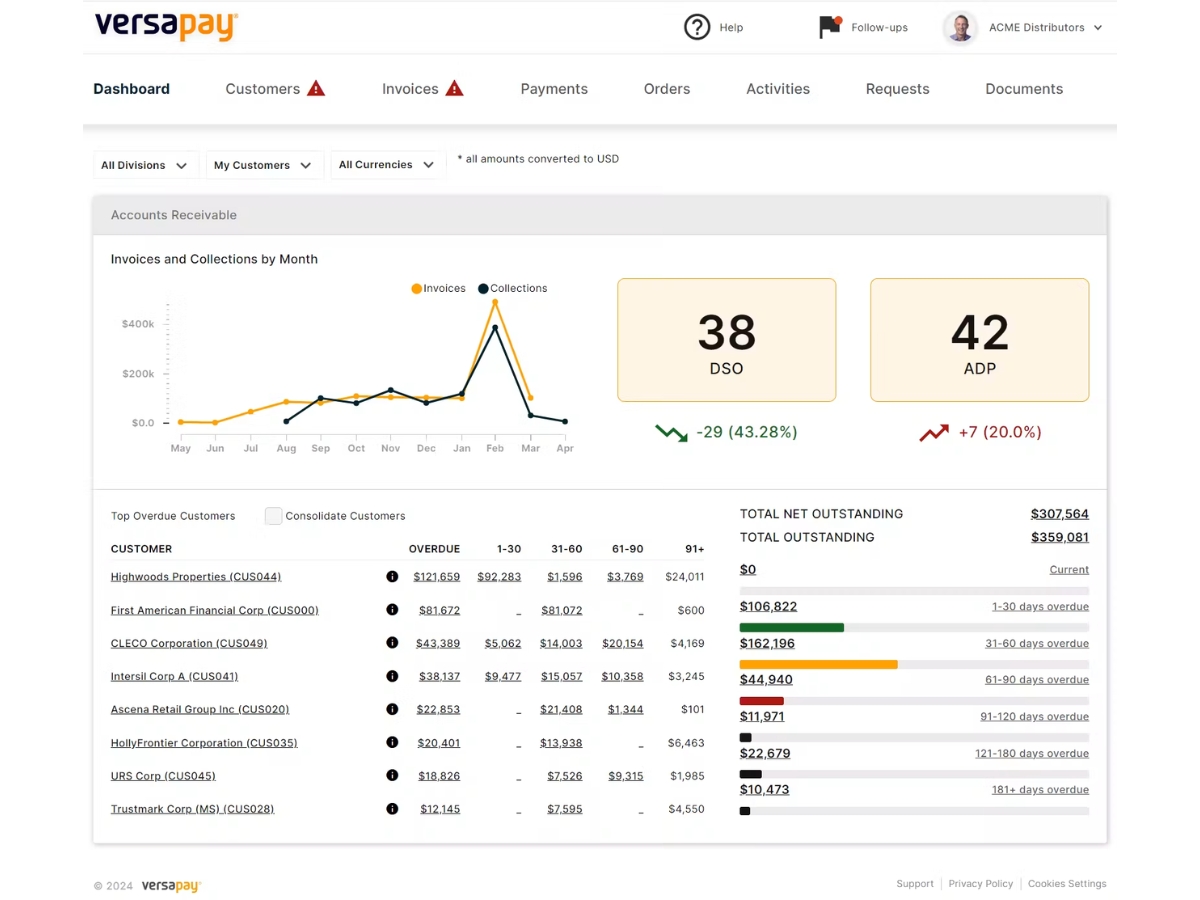The image size is (1200, 900).
Task: Click the 181+ days overdue link
Action: (x=1040, y=789)
